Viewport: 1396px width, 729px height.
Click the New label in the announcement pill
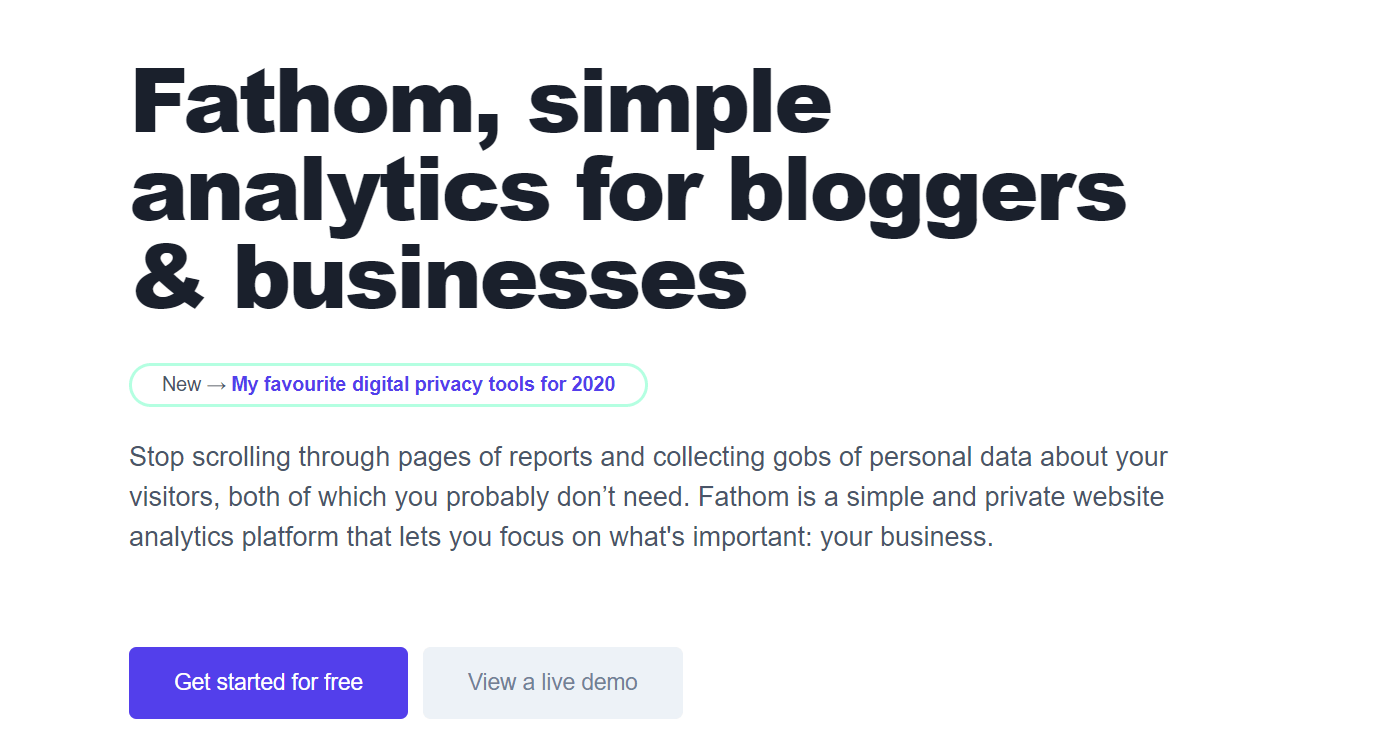[181, 384]
